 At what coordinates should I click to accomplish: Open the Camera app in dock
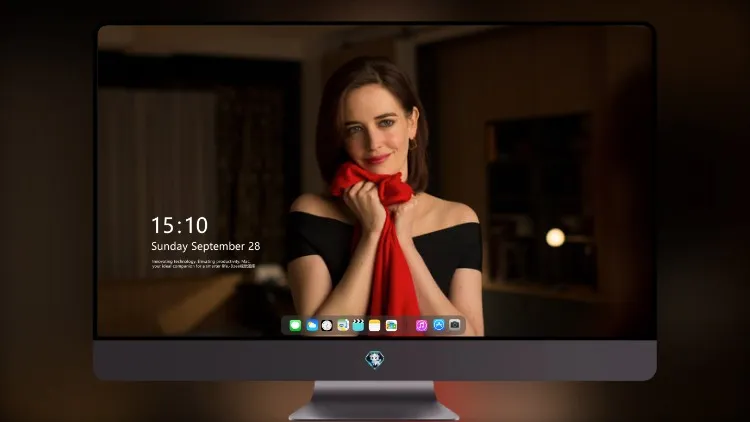[x=455, y=325]
